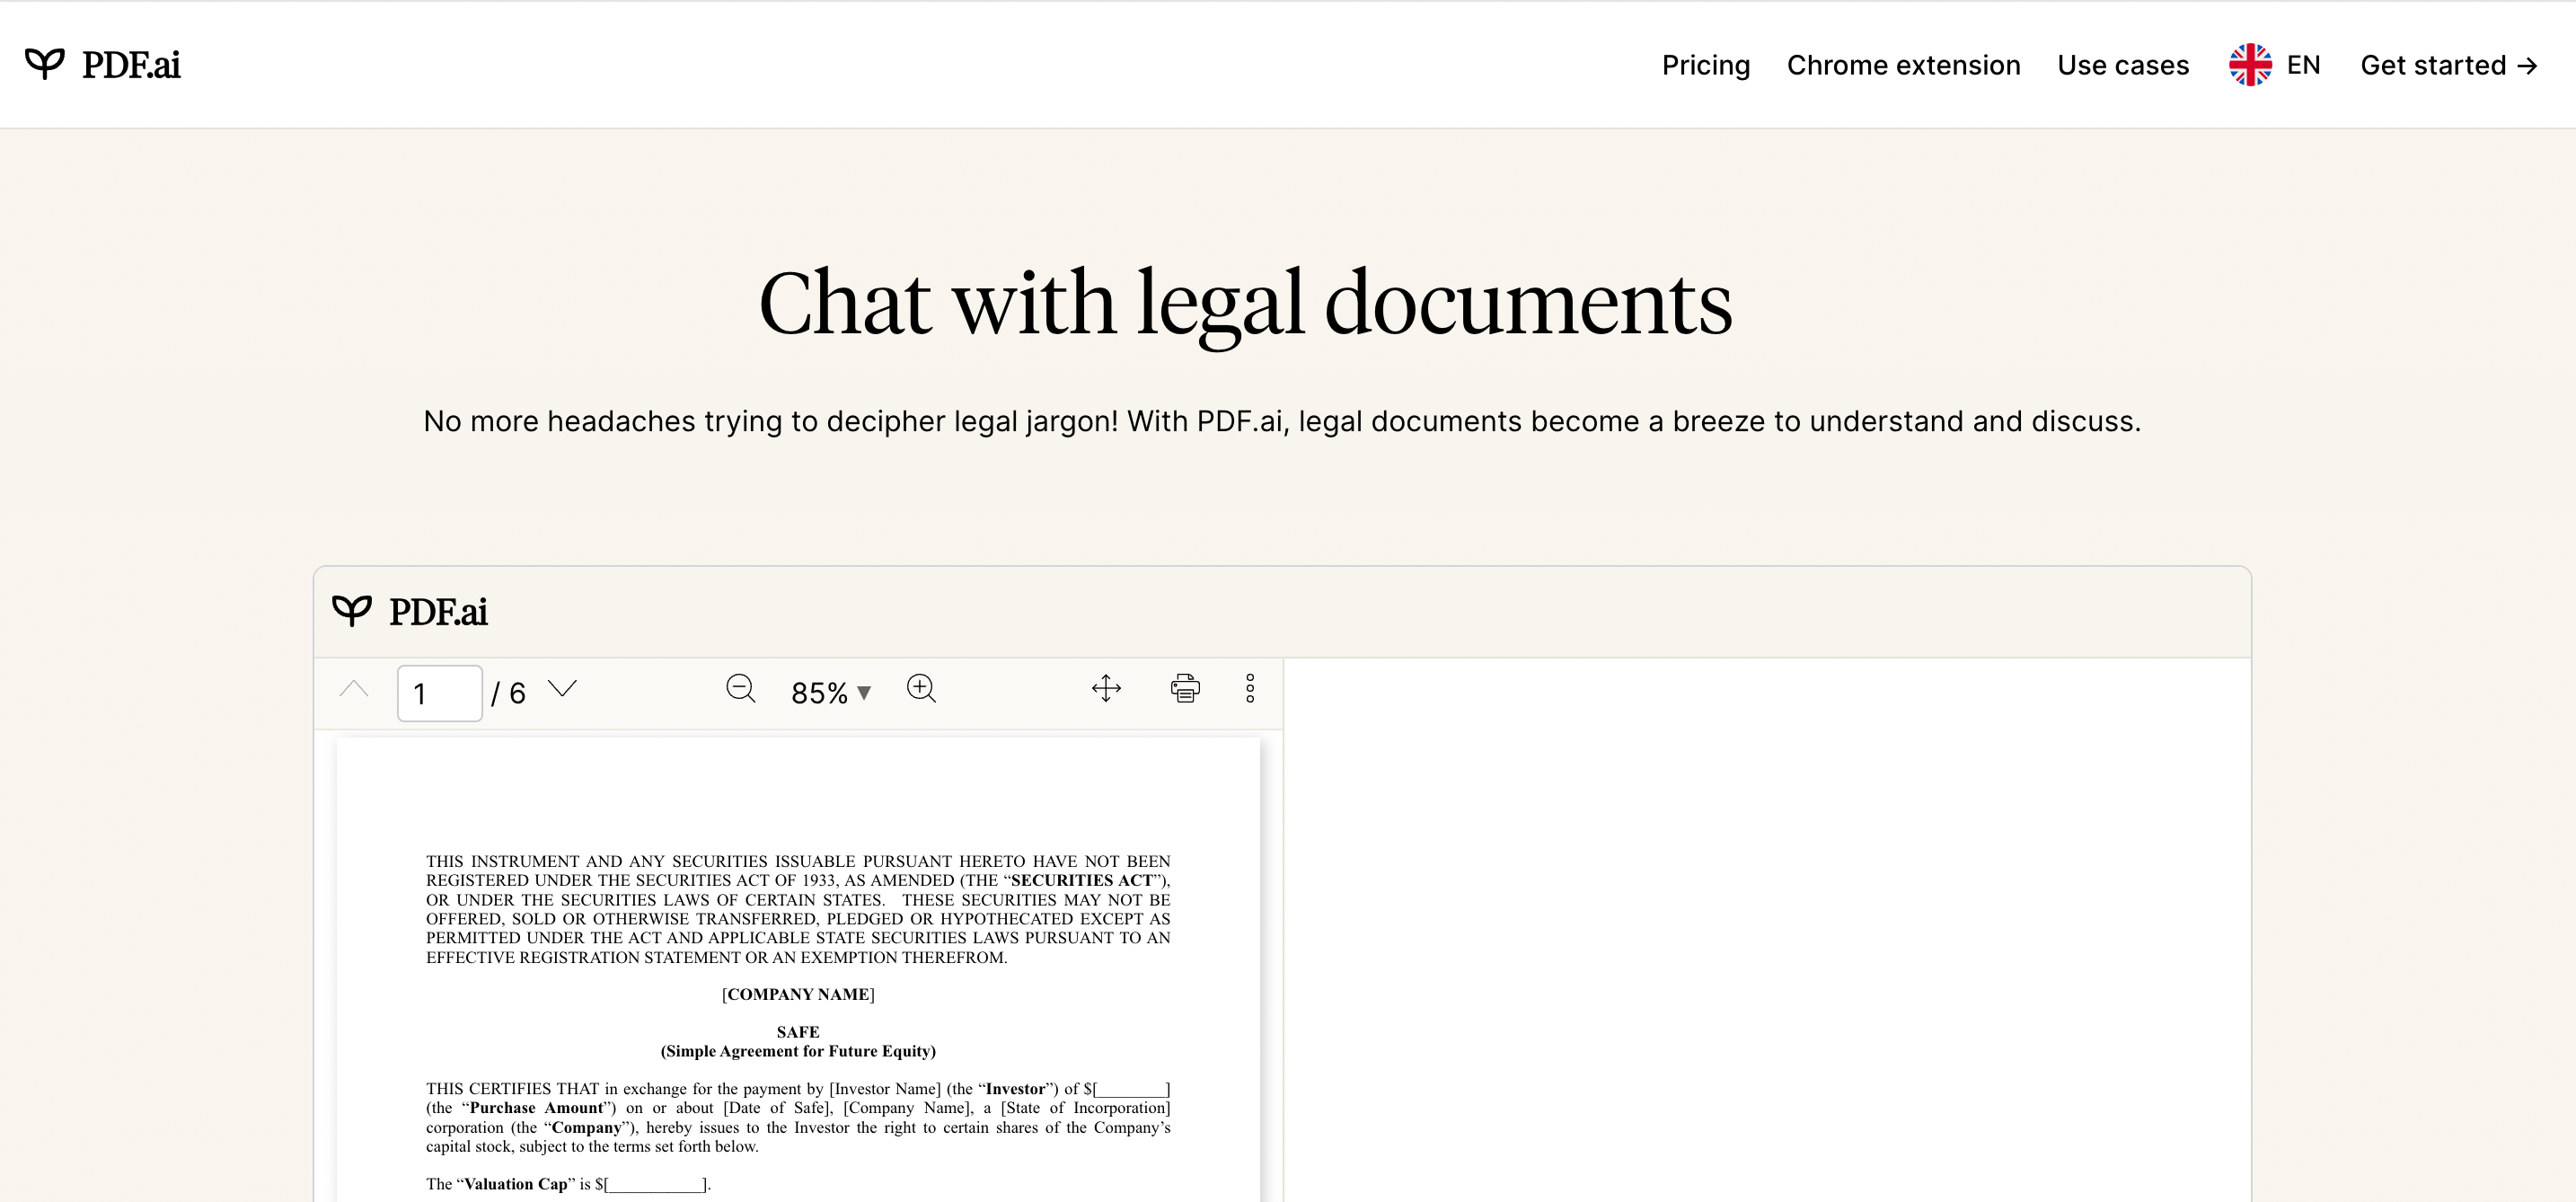Screen dimensions: 2576x1202
Task: Go to next page with down chevron
Action: [x=563, y=689]
